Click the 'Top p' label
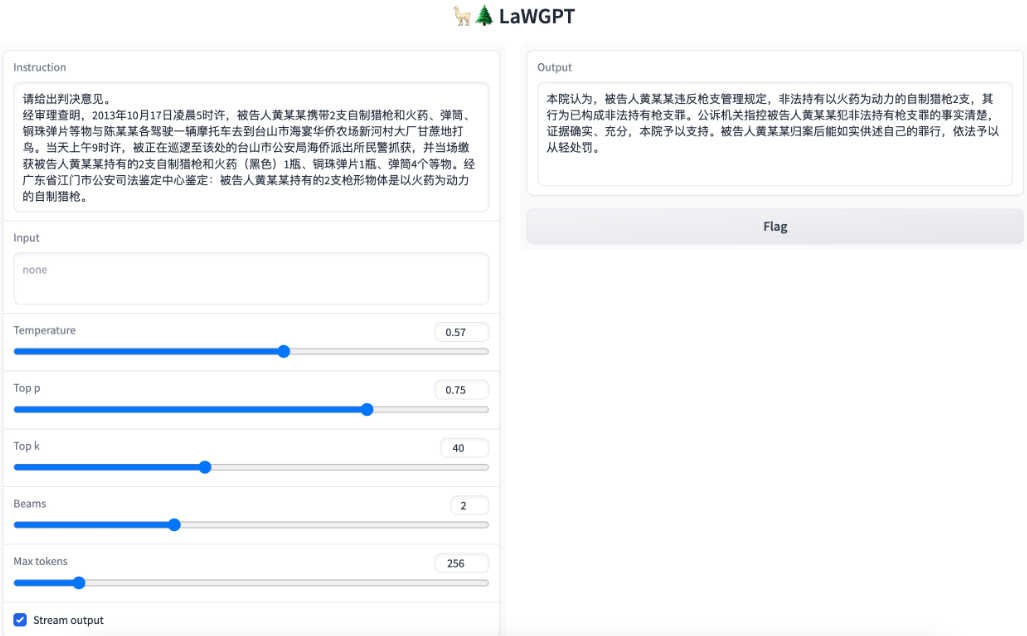This screenshot has width=1027, height=636. (27, 388)
